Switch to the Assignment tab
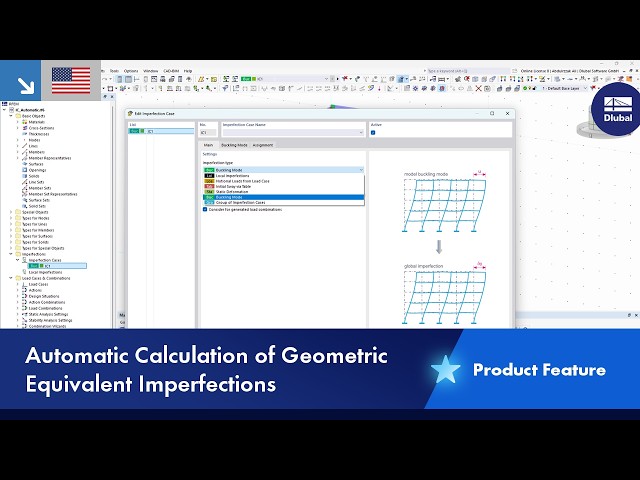640x480 pixels. 263,145
